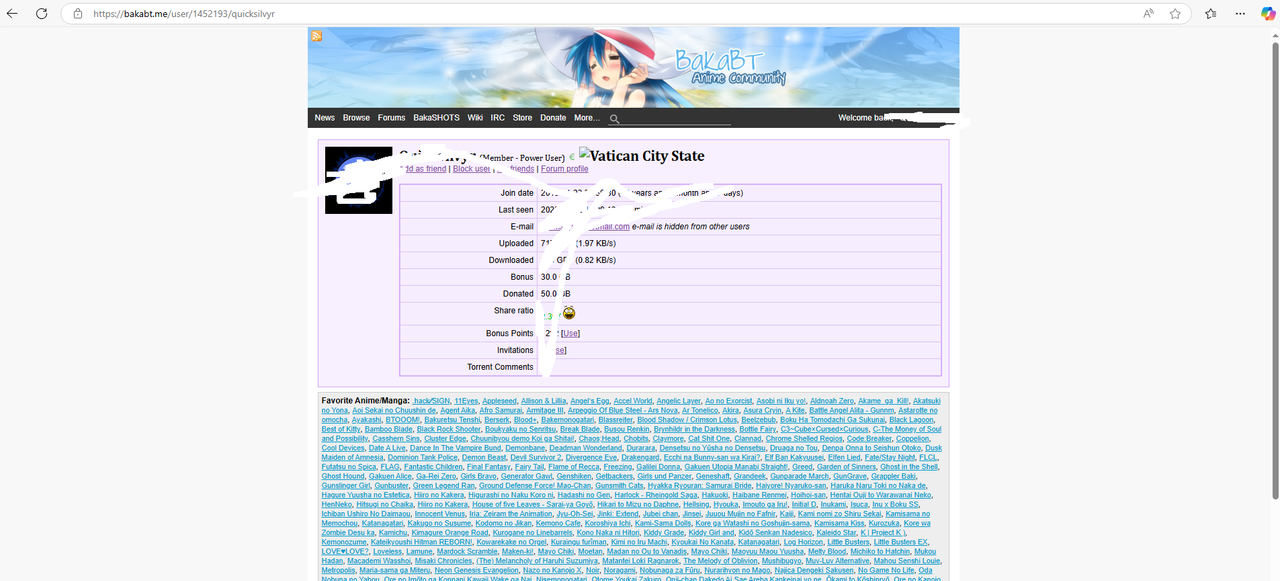
Task: Launch the Copilot icon in browser toolbar
Action: pyautogui.click(x=1267, y=14)
